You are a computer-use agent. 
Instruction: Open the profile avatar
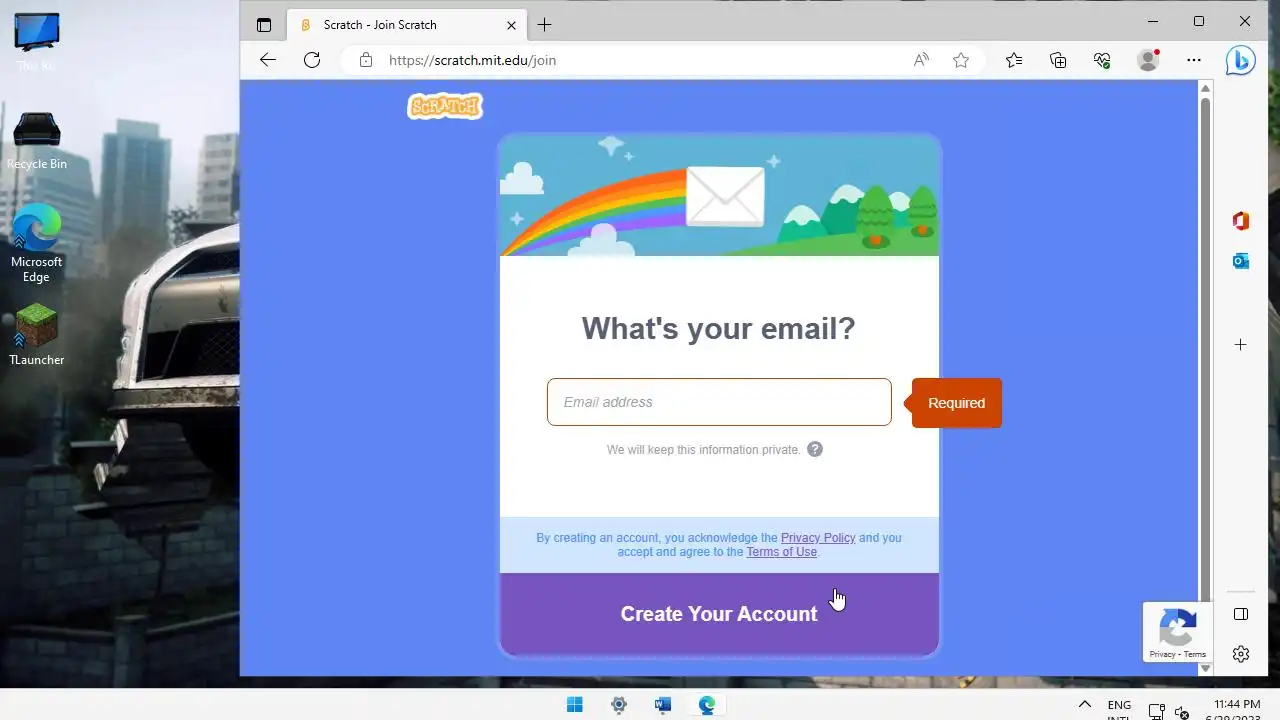click(x=1148, y=60)
